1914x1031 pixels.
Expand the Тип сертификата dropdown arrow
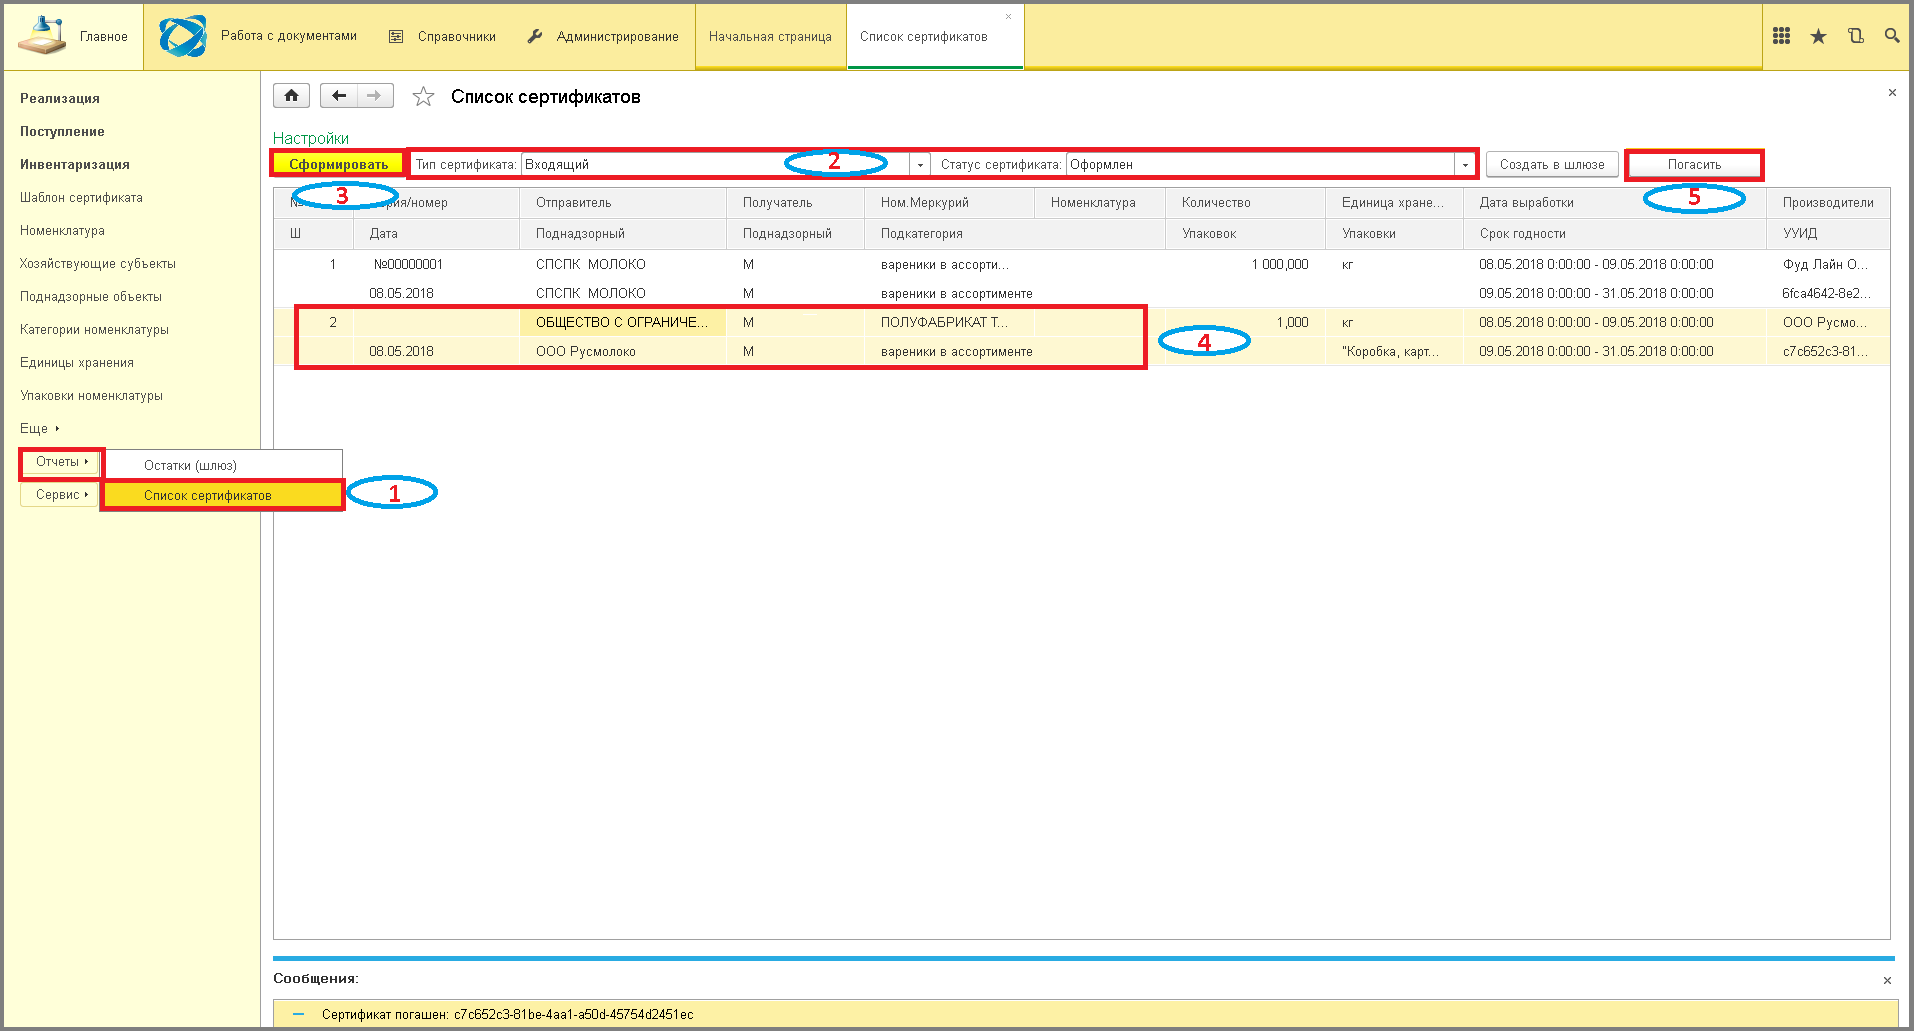[x=920, y=165]
